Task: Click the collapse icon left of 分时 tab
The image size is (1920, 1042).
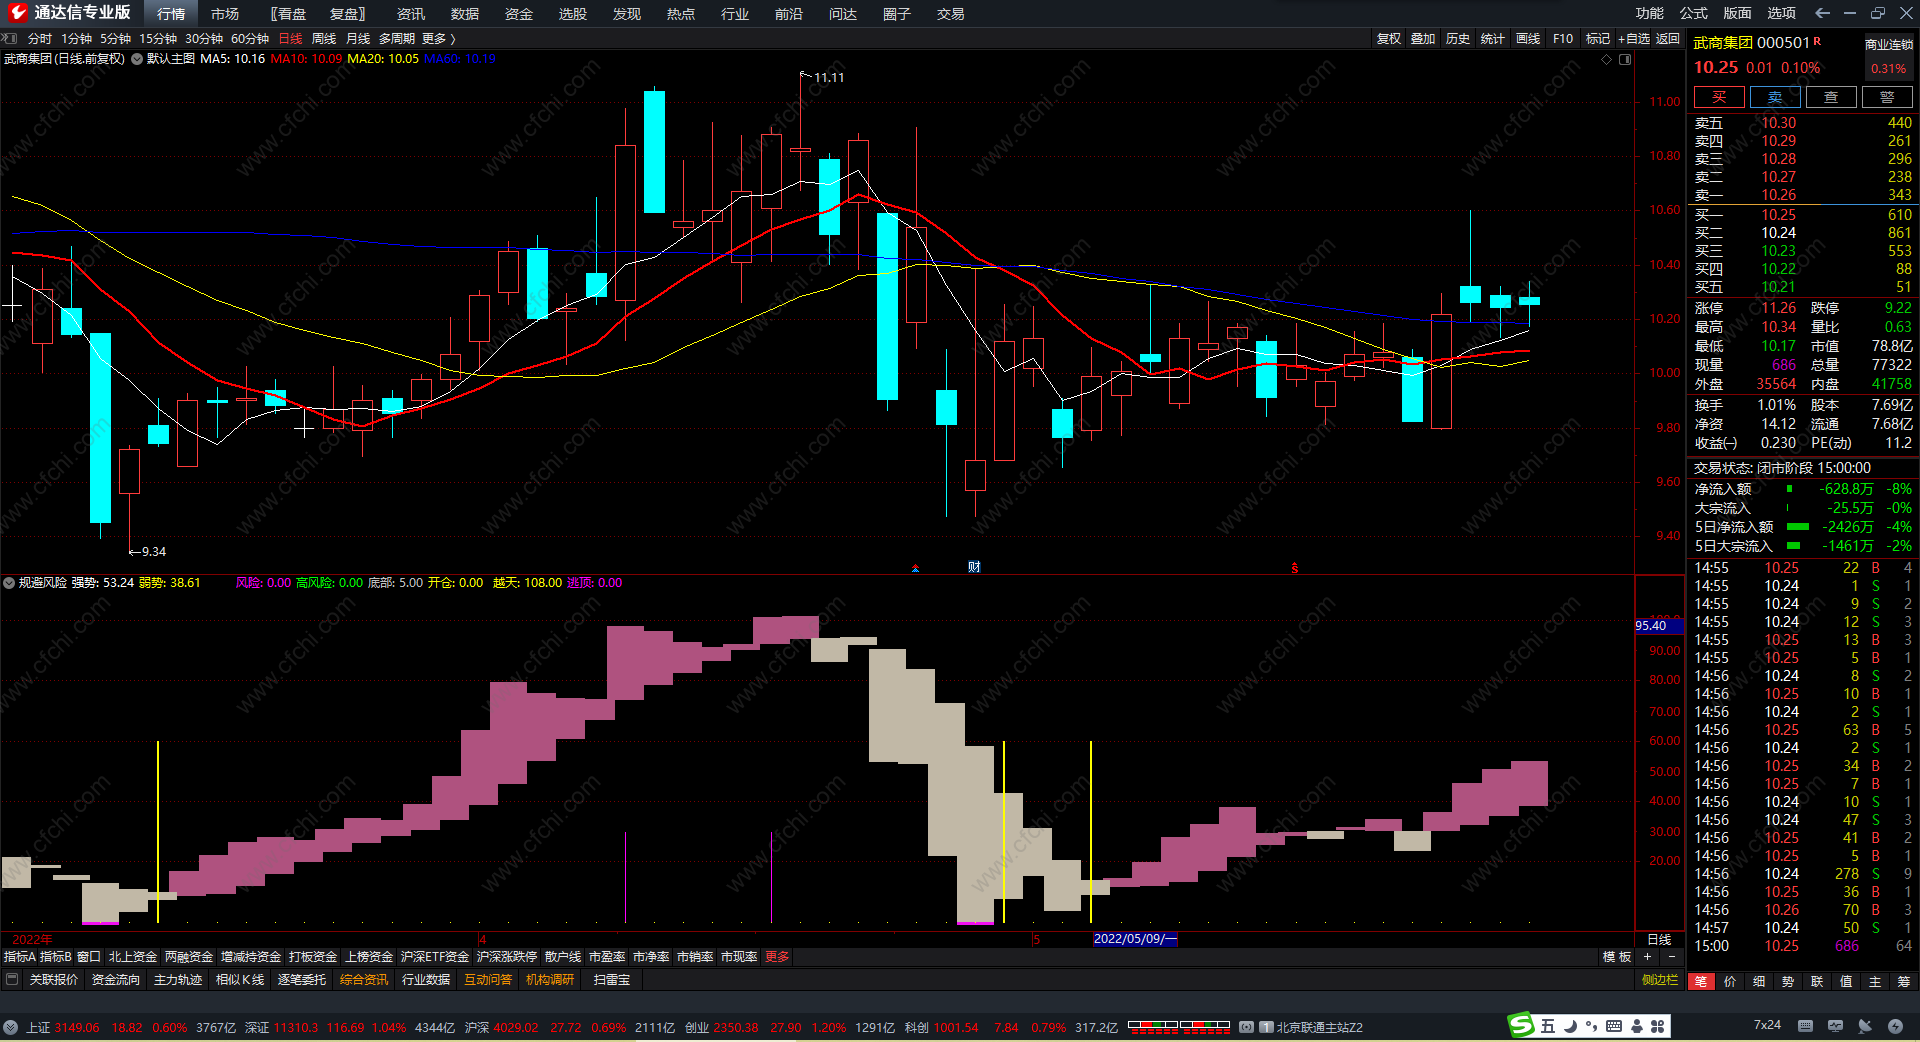Action: [x=10, y=38]
